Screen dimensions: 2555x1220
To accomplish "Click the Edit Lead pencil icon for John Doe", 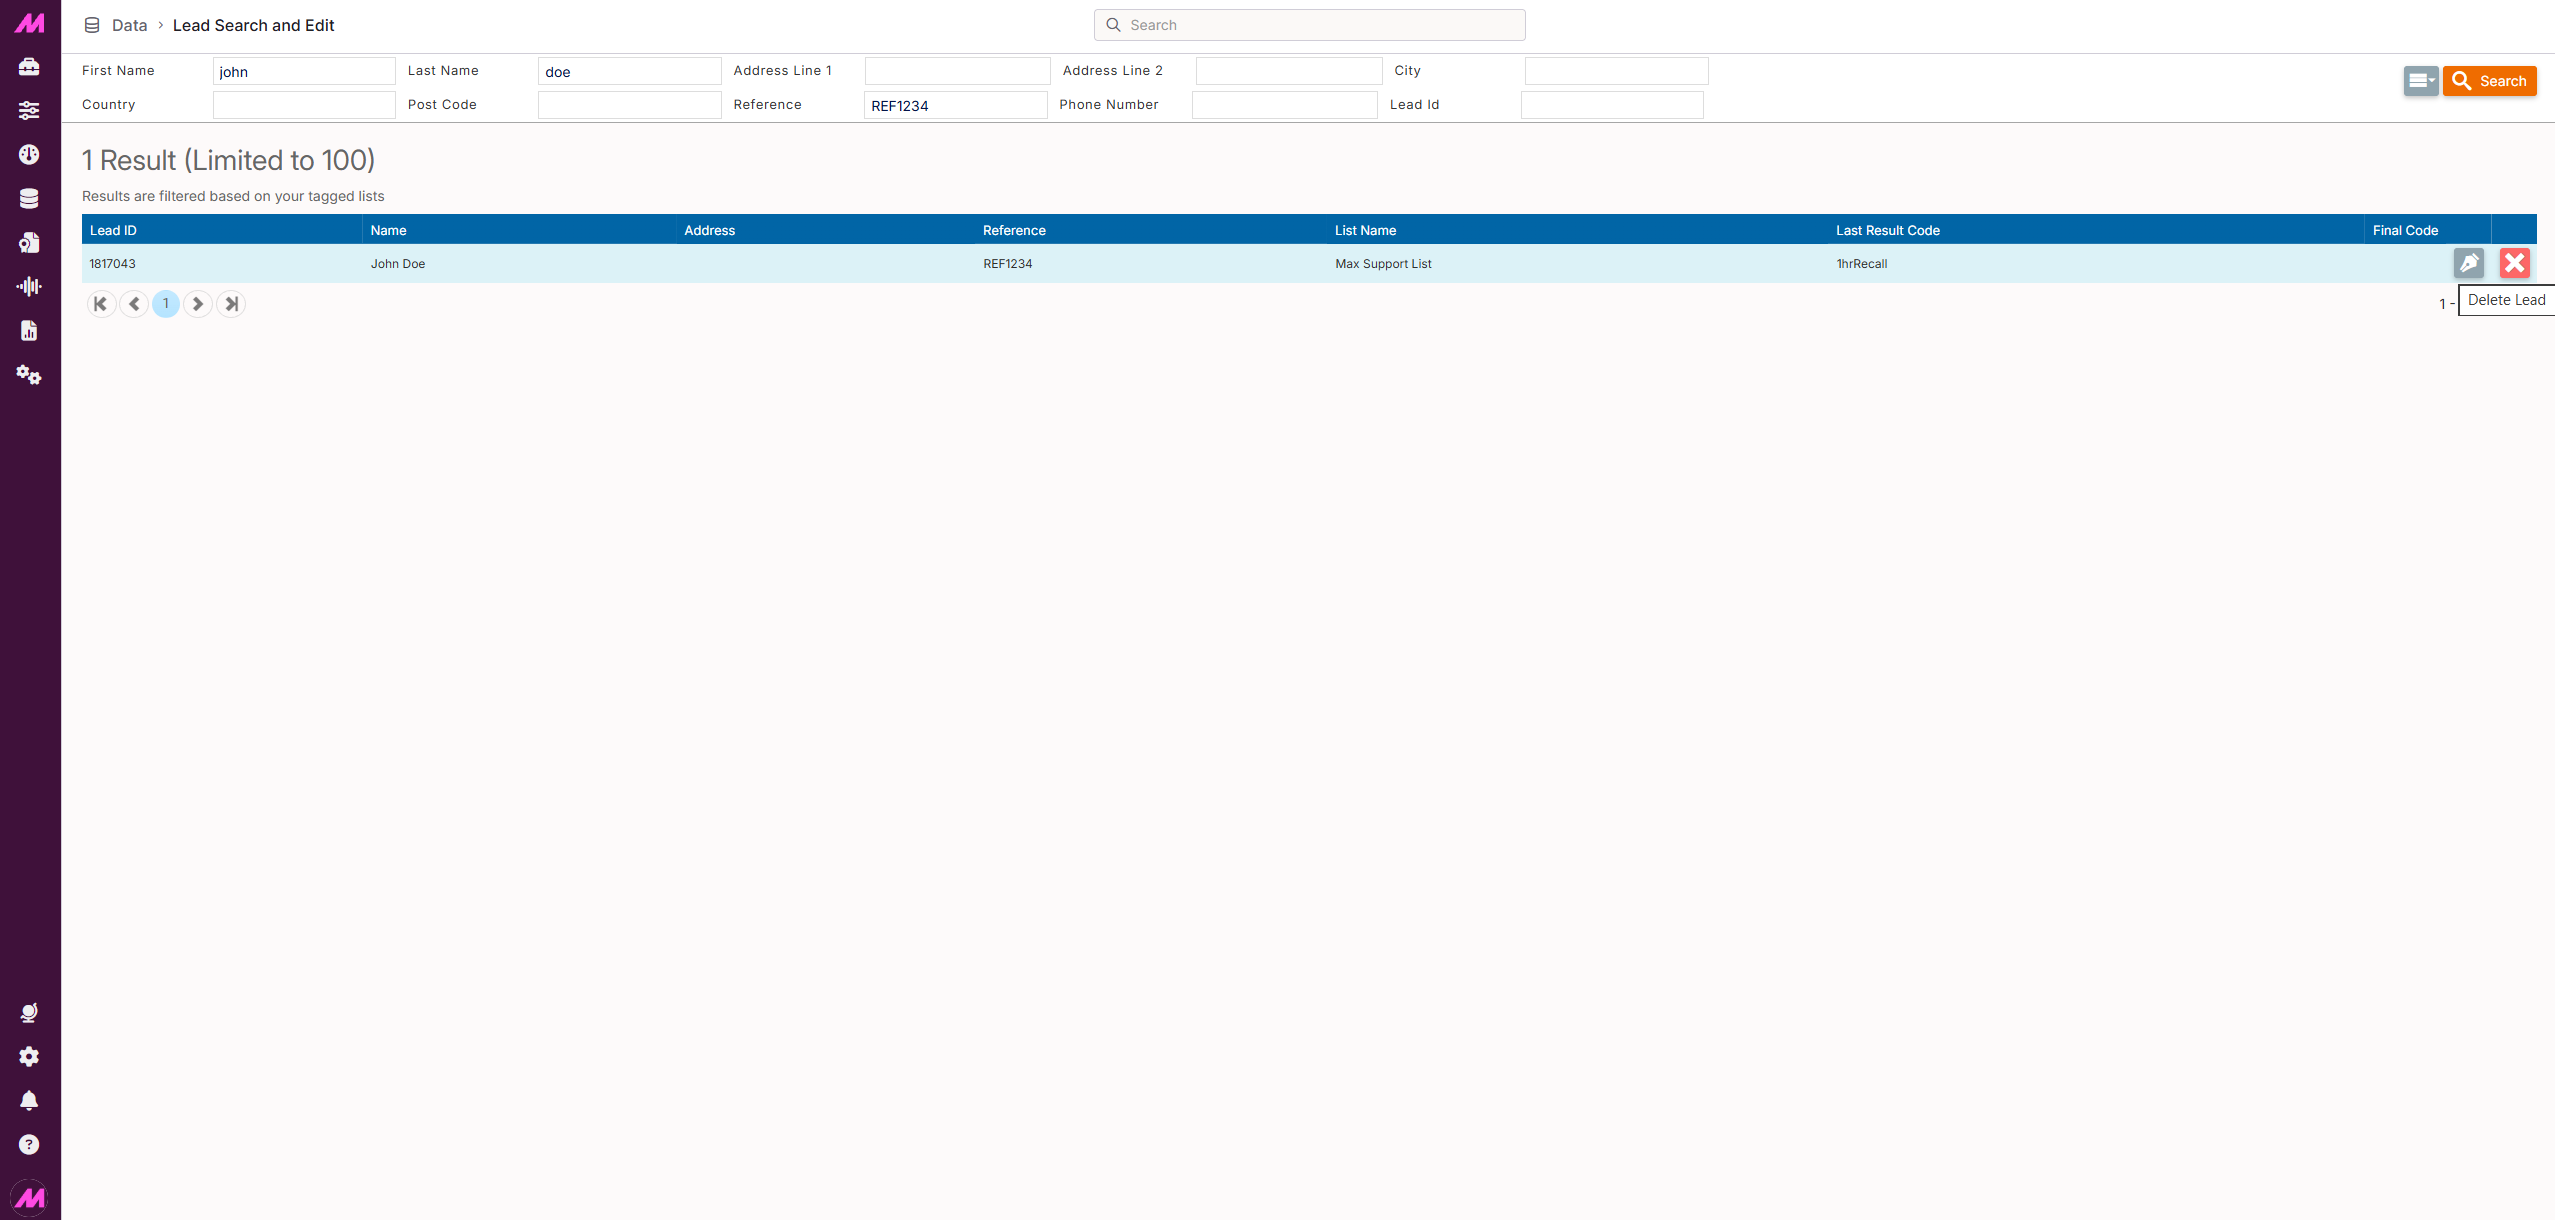I will click(x=2469, y=263).
